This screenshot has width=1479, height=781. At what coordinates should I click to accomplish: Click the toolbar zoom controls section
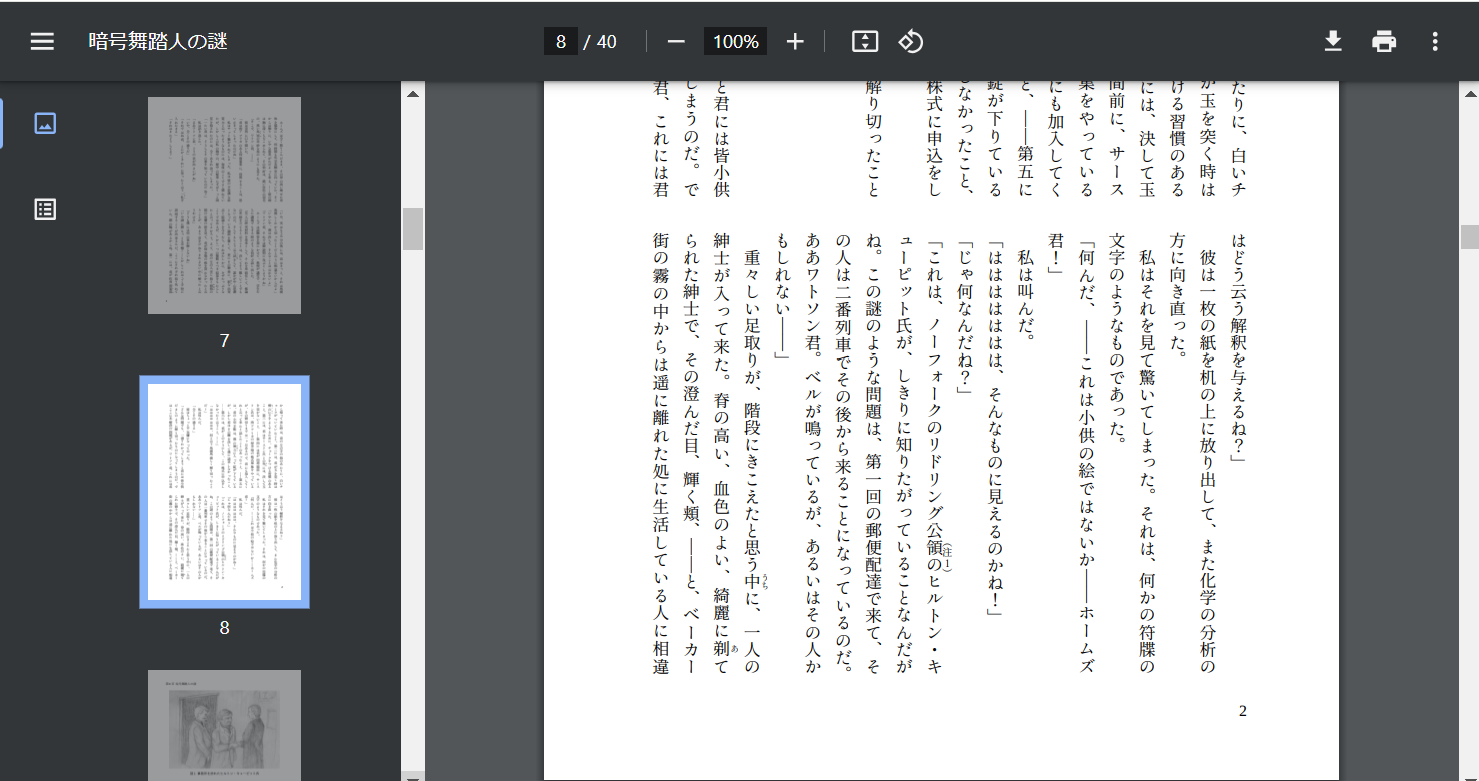coord(735,41)
